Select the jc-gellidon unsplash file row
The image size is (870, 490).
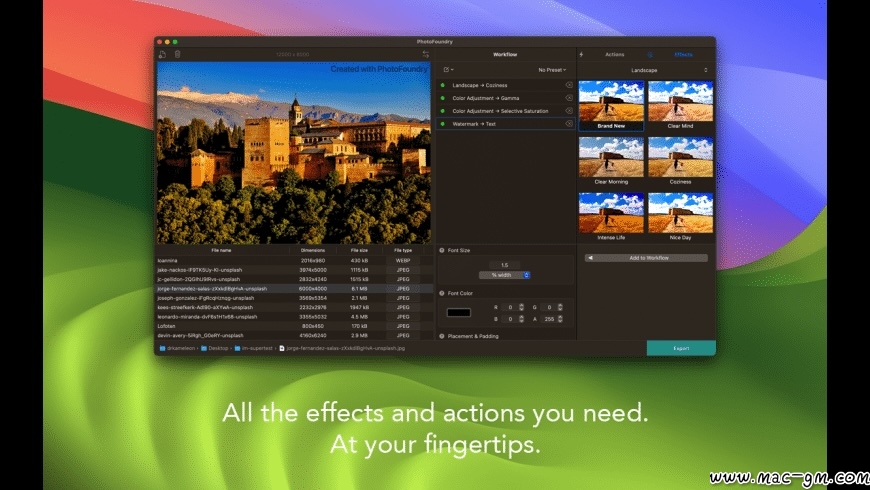(294, 279)
